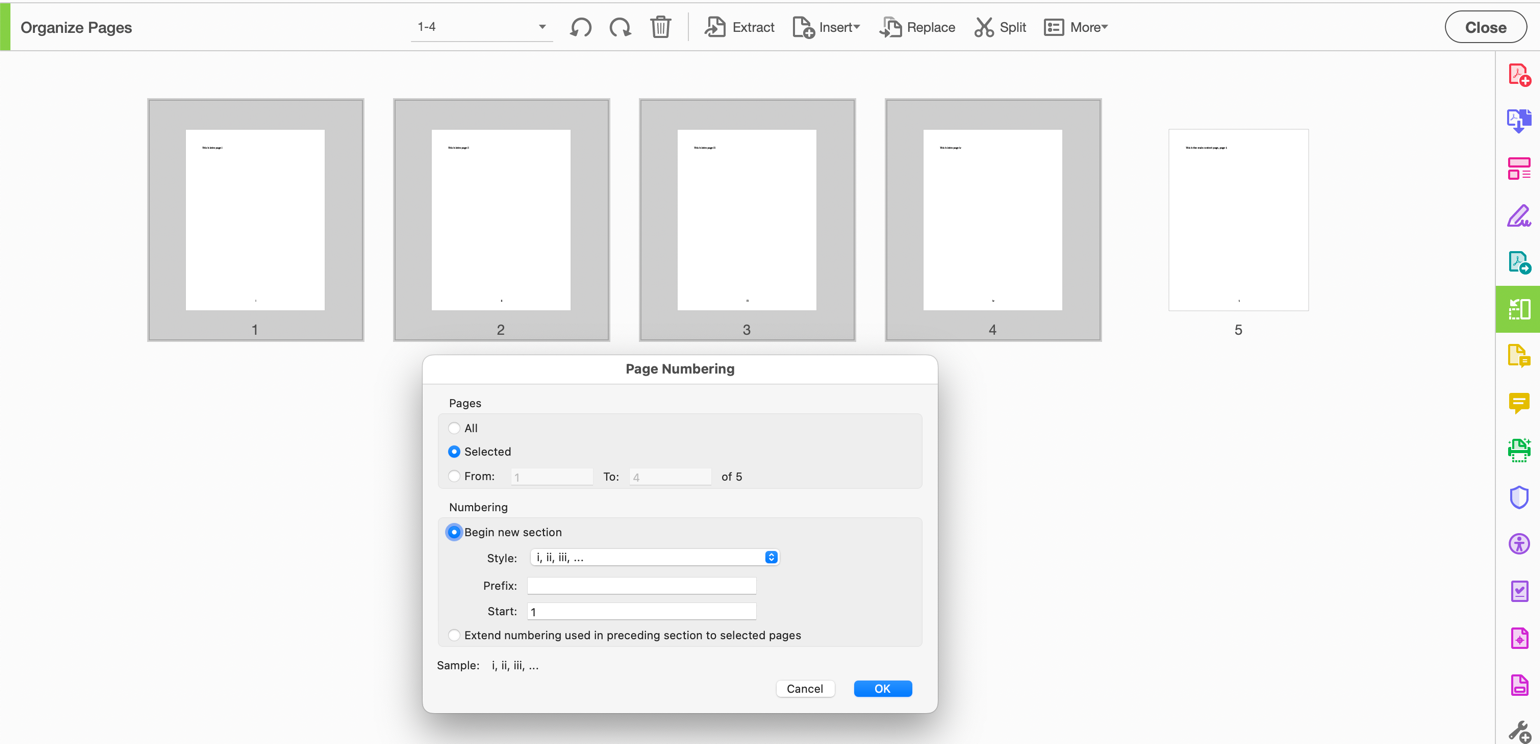The height and width of the screenshot is (744, 1540).
Task: Rotate pages counterclockwise
Action: click(x=580, y=27)
